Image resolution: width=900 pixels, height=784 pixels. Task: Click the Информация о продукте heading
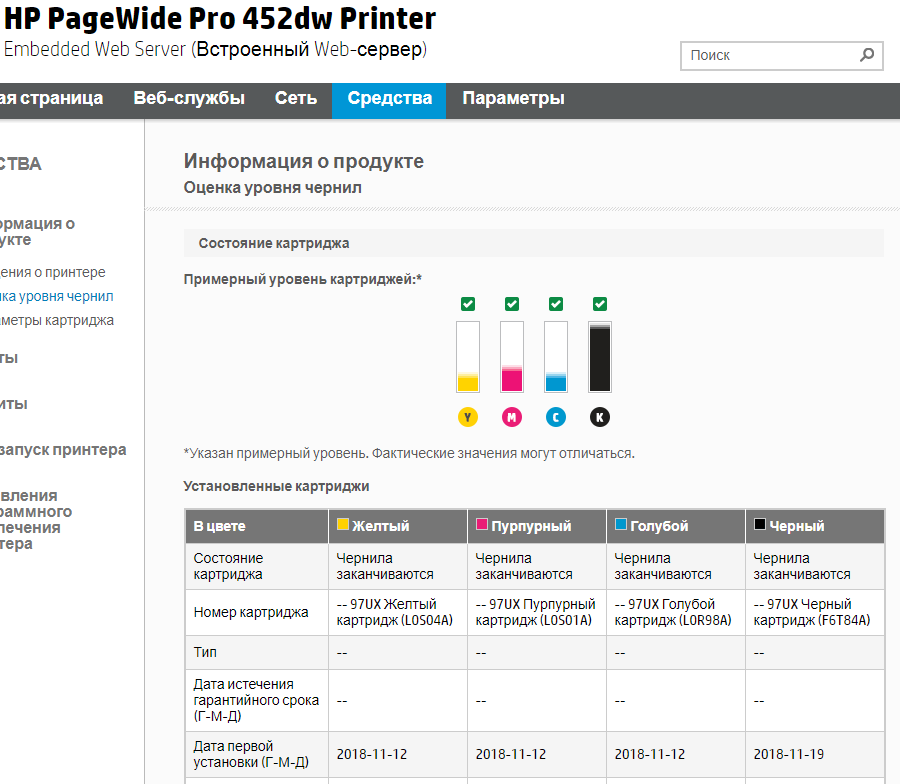(304, 161)
